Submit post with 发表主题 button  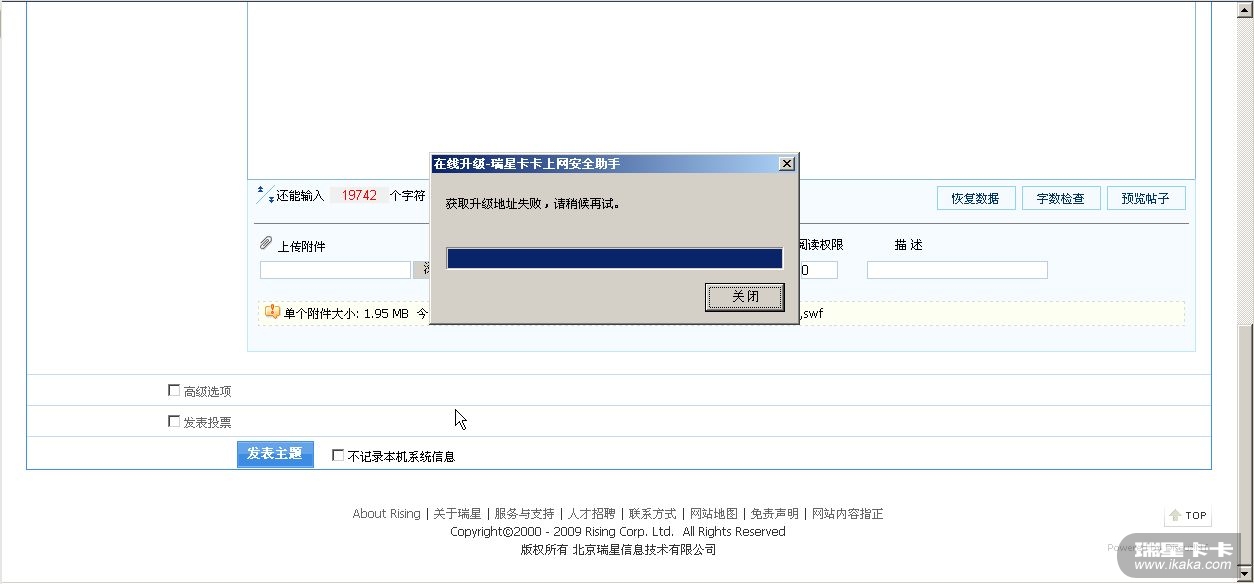coord(275,454)
